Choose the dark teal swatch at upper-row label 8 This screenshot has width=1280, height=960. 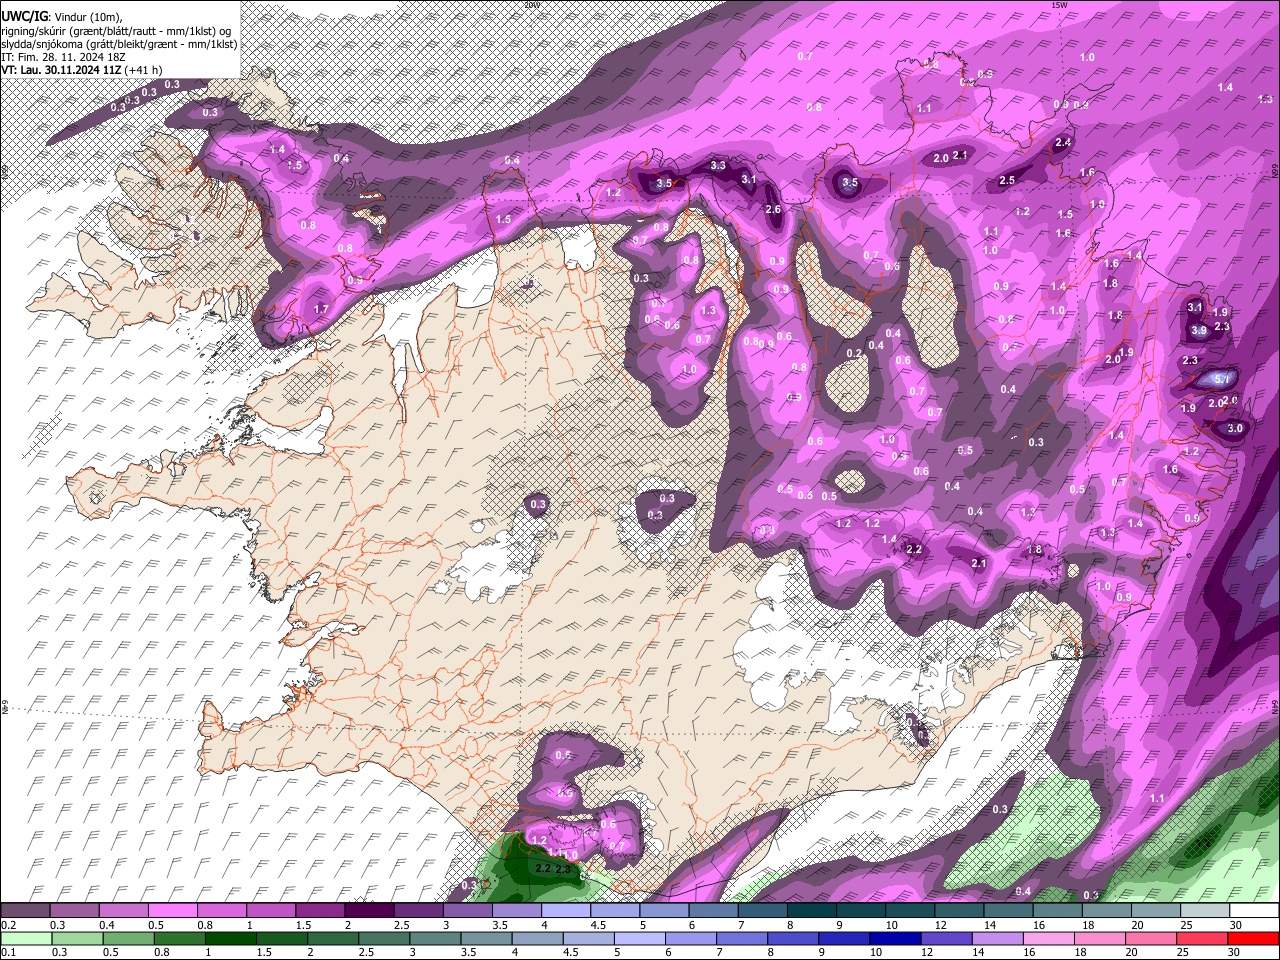(810, 910)
